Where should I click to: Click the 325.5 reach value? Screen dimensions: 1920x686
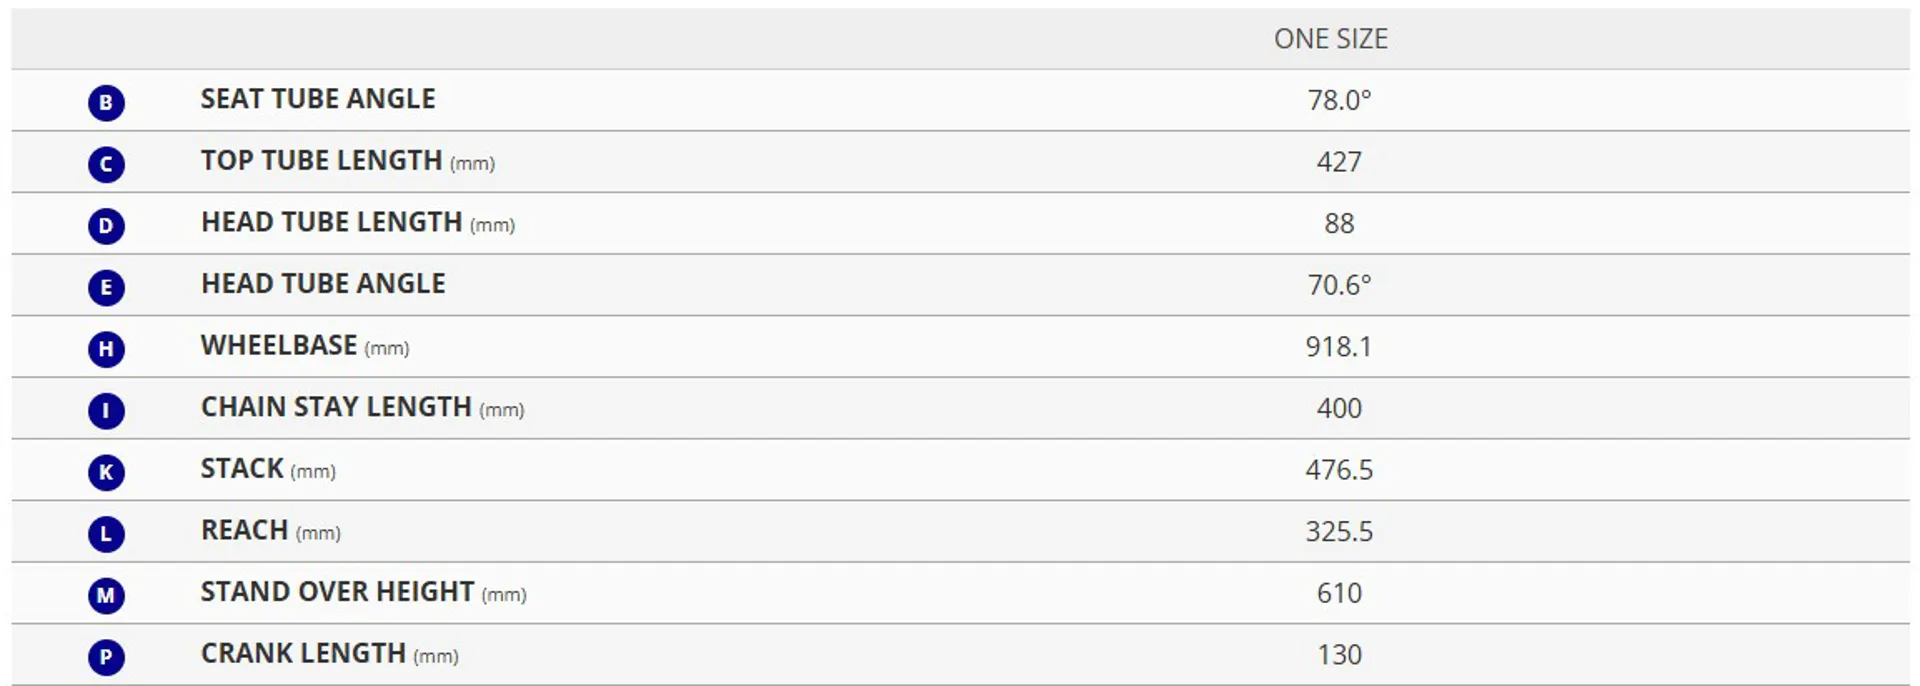point(1339,531)
